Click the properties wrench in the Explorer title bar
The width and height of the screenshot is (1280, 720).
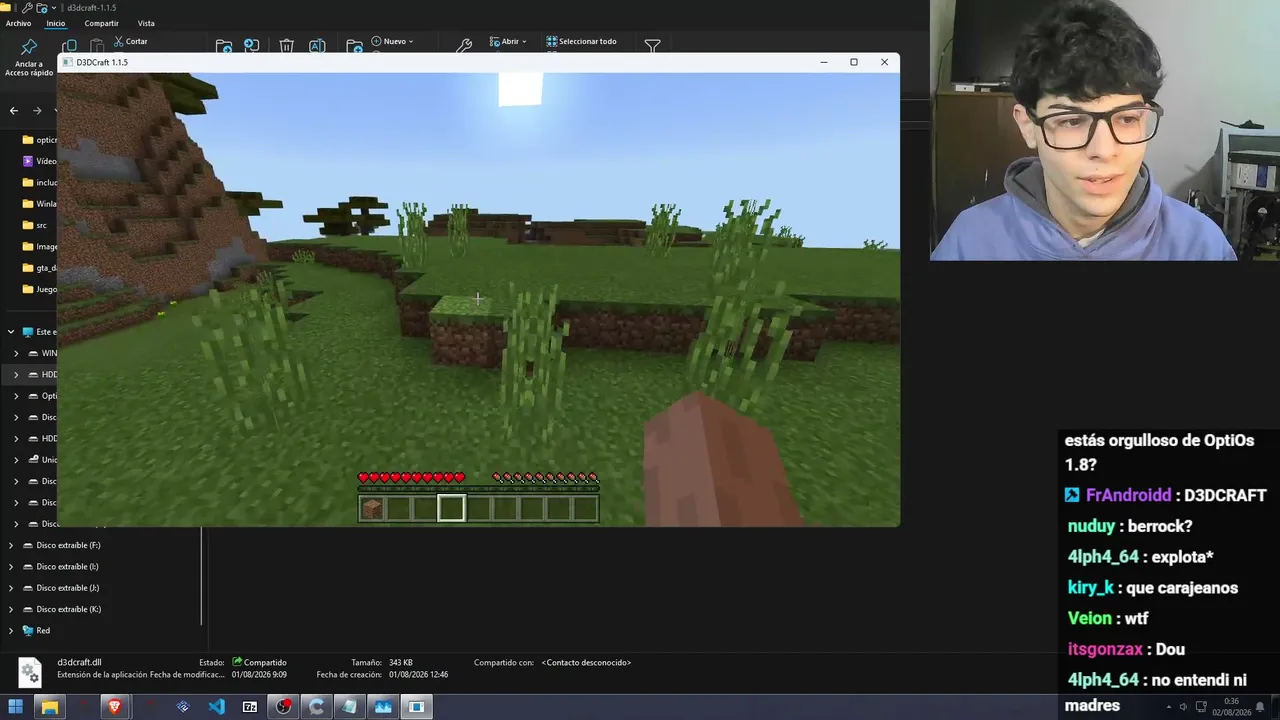pyautogui.click(x=27, y=8)
